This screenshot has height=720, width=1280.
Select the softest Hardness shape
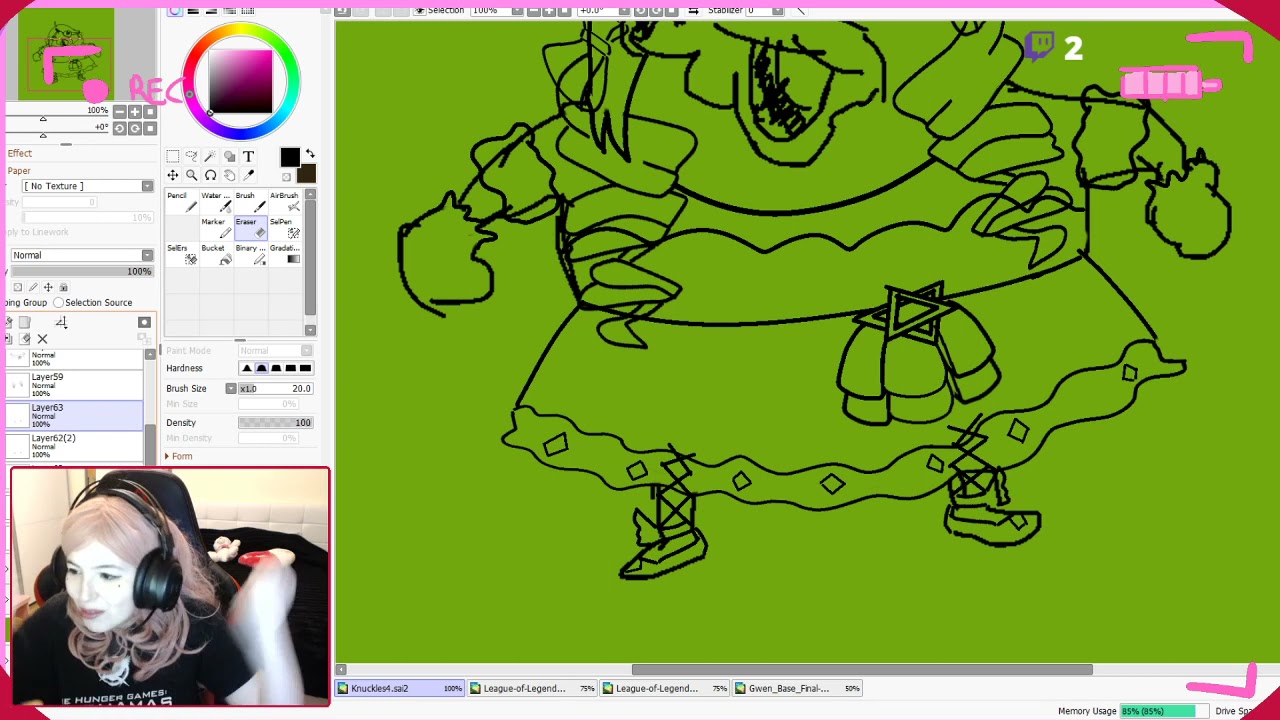[247, 368]
